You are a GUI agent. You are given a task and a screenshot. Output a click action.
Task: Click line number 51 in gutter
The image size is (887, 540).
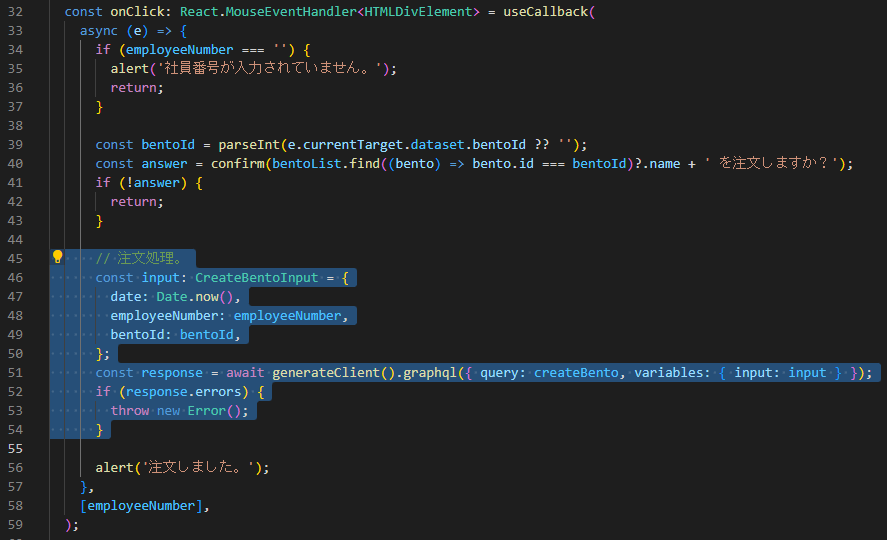pyautogui.click(x=15, y=373)
